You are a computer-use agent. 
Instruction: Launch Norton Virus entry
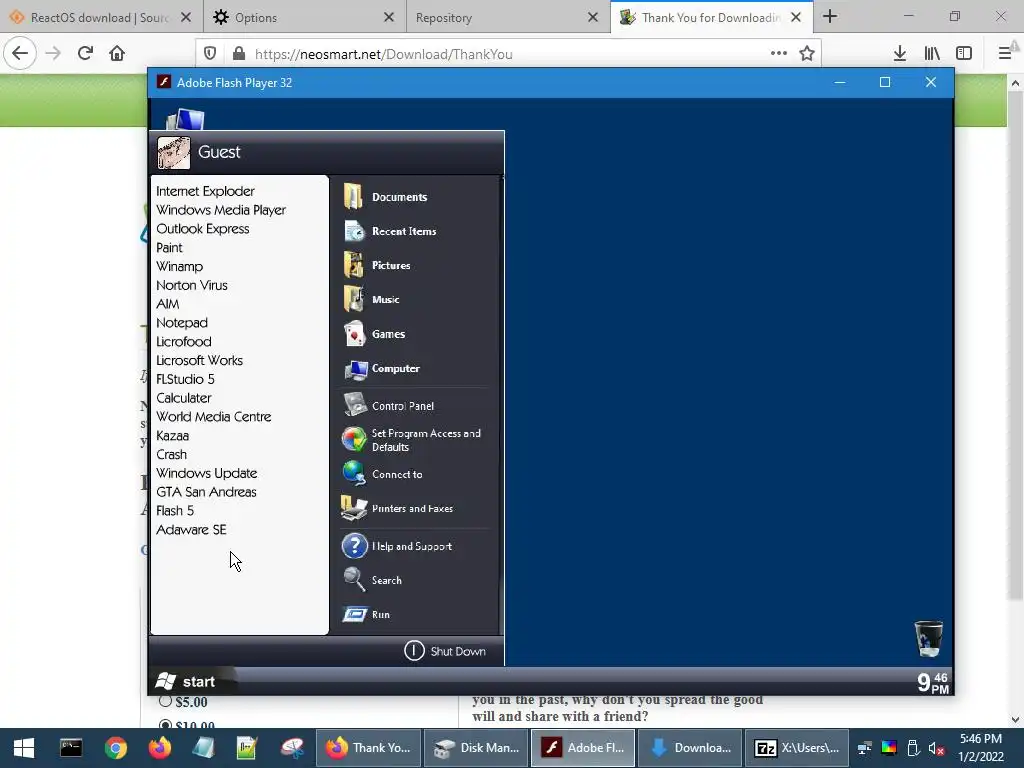point(191,285)
